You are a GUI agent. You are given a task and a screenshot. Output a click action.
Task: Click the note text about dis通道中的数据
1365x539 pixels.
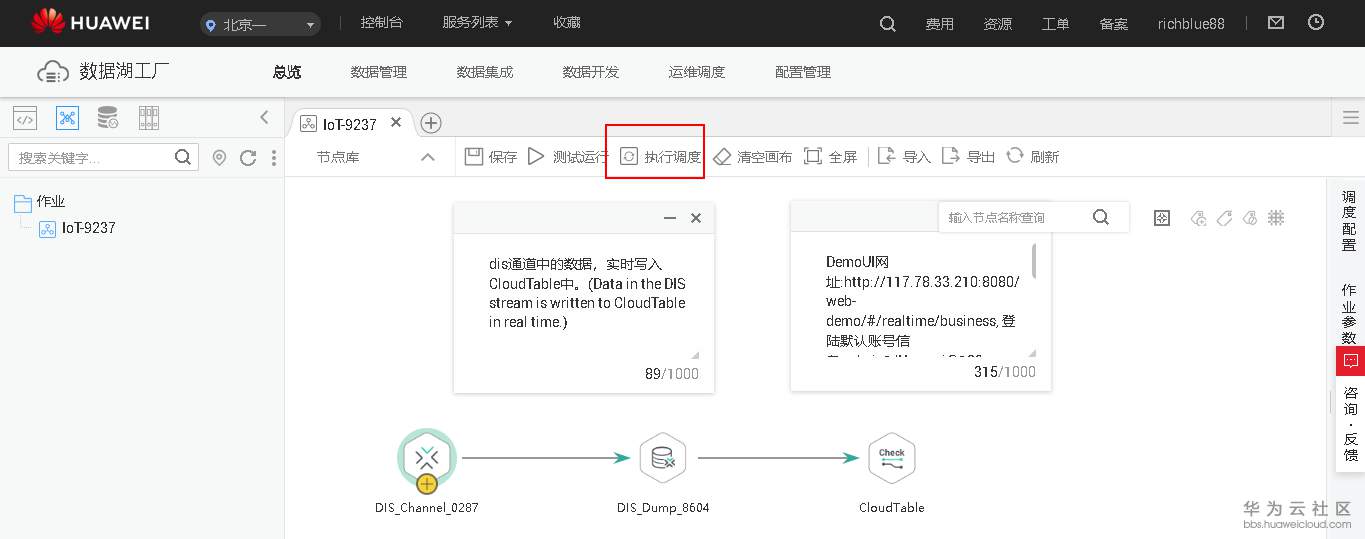pyautogui.click(x=587, y=293)
